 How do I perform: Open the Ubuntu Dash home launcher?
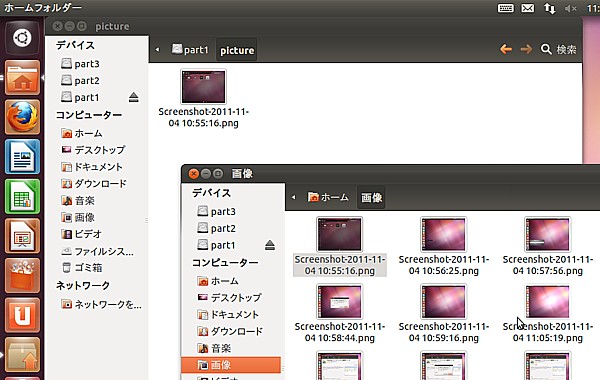(x=22, y=38)
